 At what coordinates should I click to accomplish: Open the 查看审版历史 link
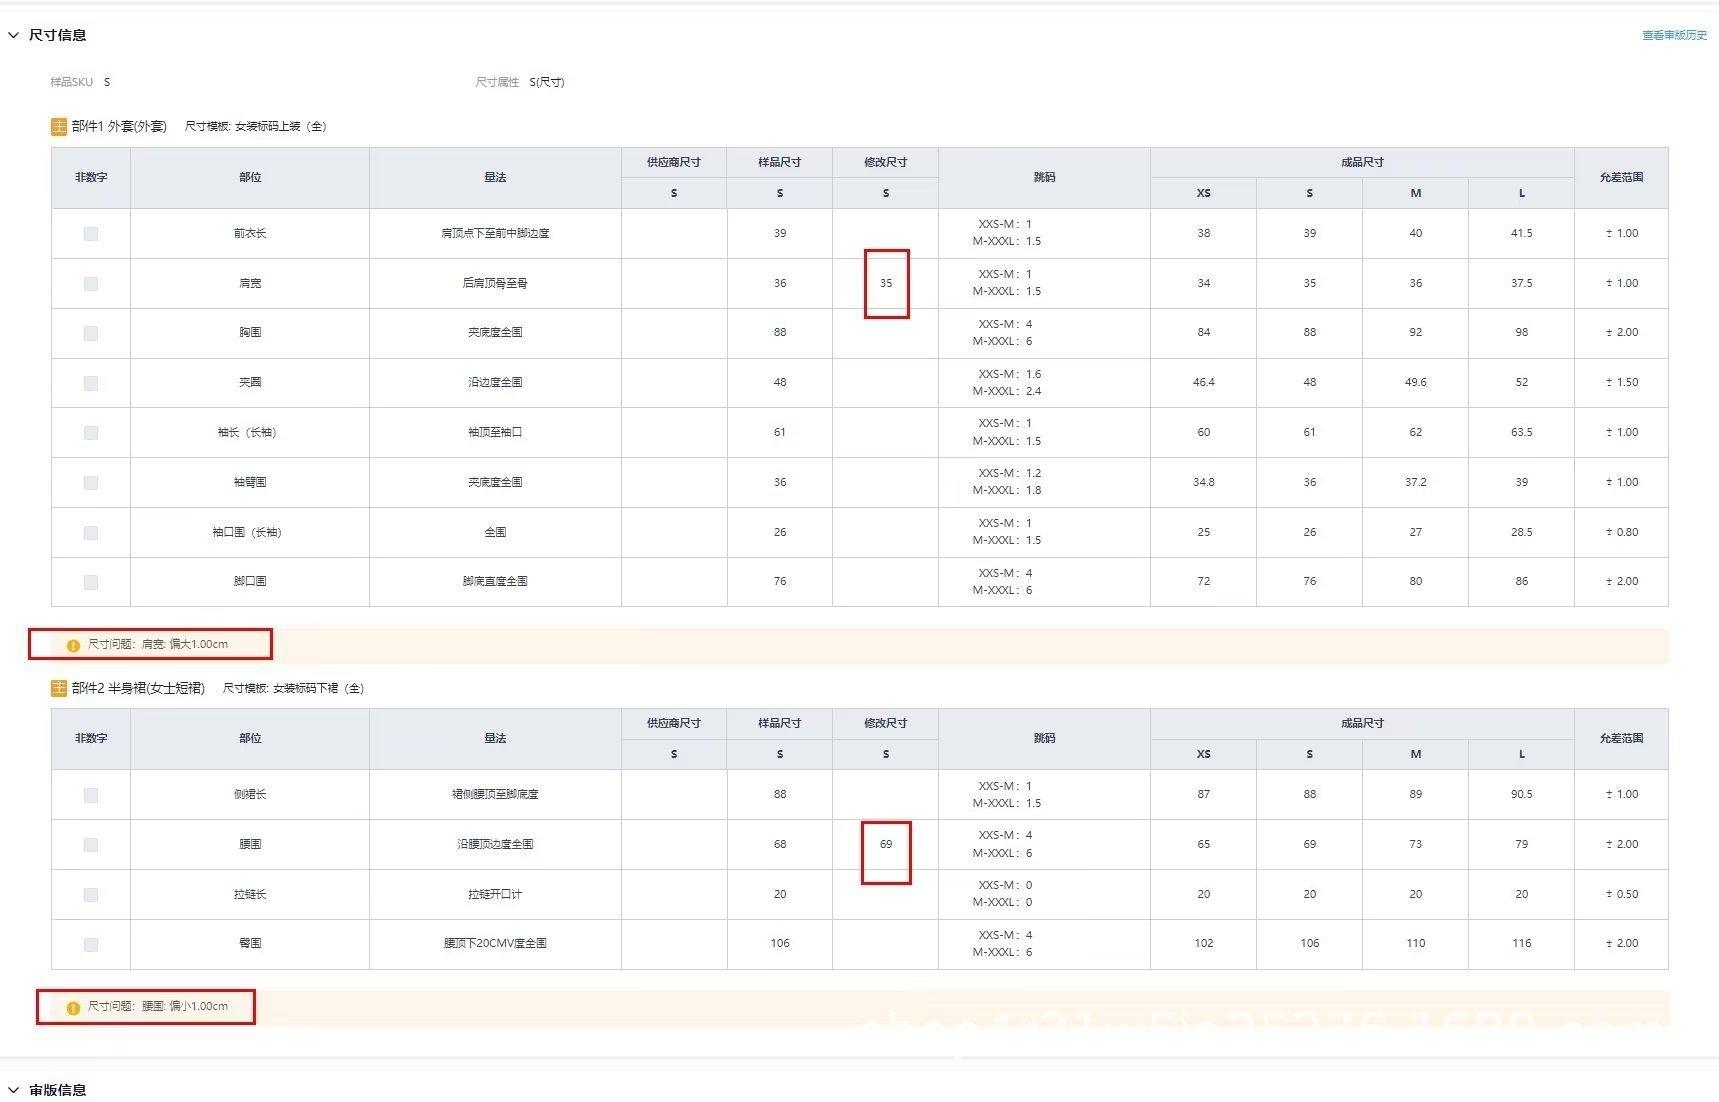pos(1674,35)
